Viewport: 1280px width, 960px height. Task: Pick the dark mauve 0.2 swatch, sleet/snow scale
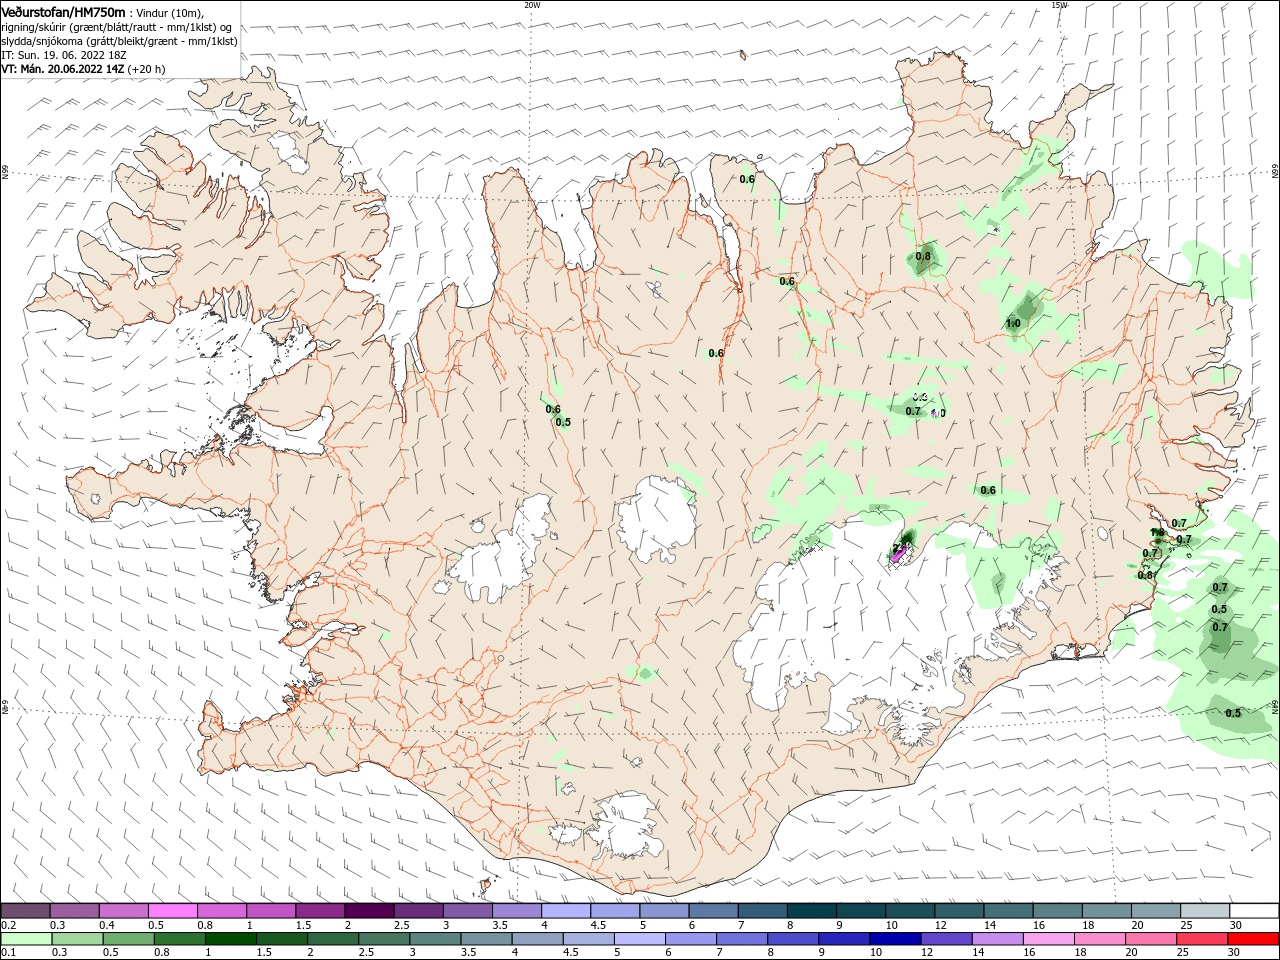(x=25, y=911)
